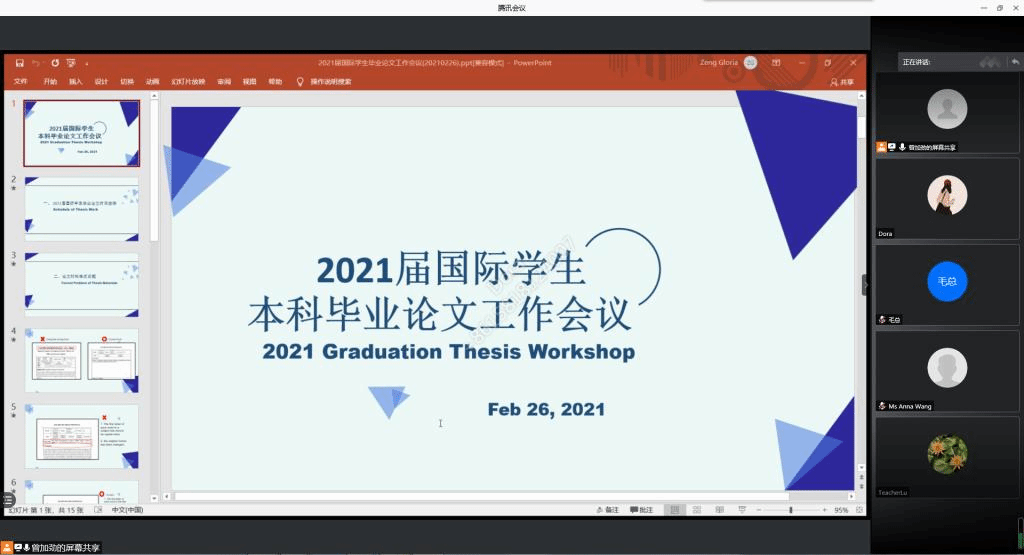Launch slideshow view from status bar icon
This screenshot has width=1024, height=555.
pos(743,510)
